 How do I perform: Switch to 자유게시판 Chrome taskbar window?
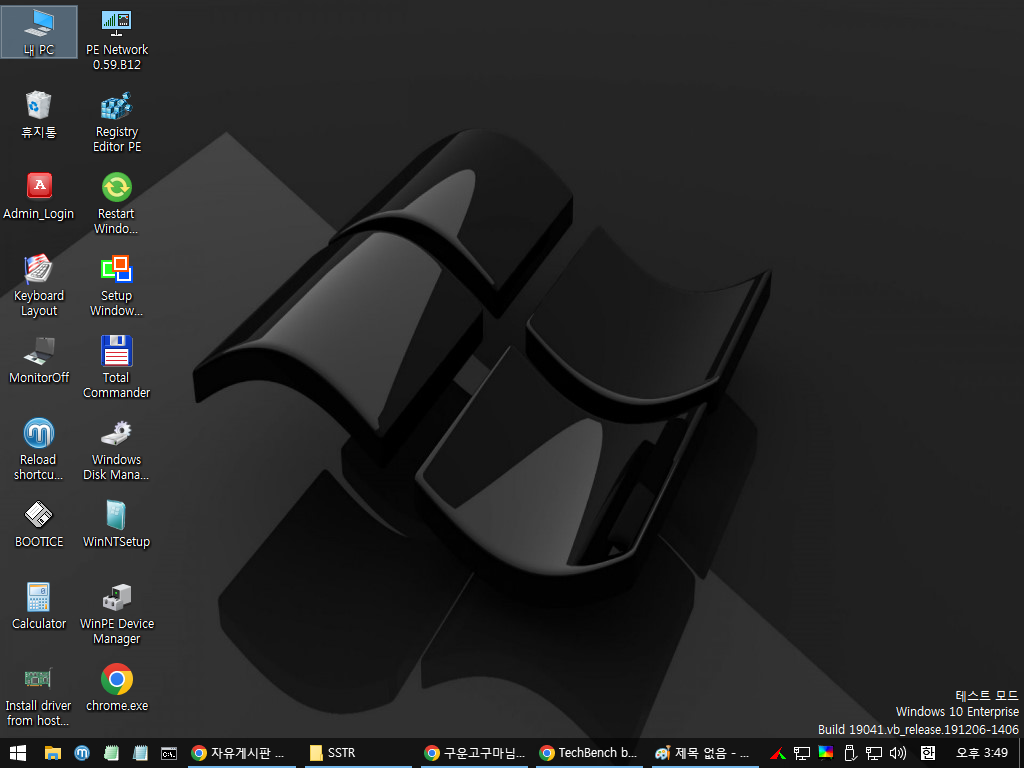point(242,753)
